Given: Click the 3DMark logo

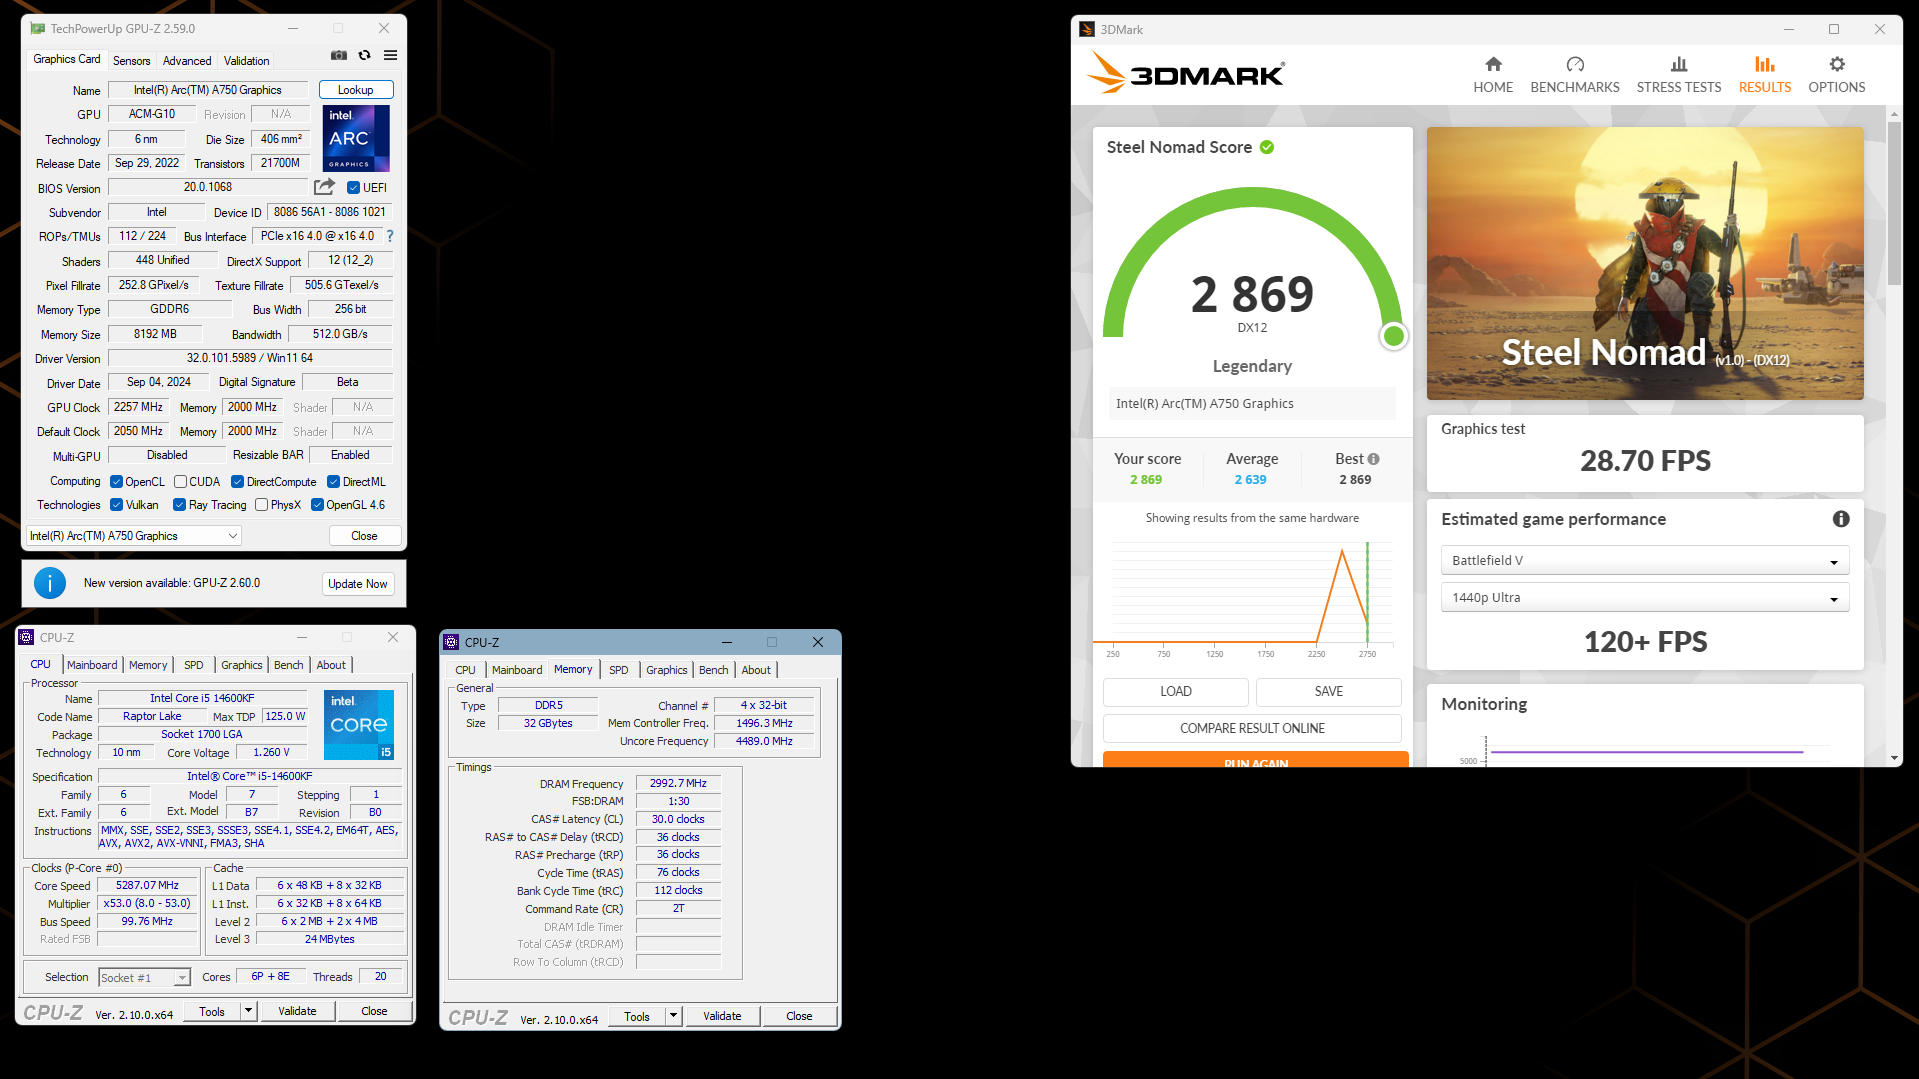Looking at the screenshot, I should 1186,73.
